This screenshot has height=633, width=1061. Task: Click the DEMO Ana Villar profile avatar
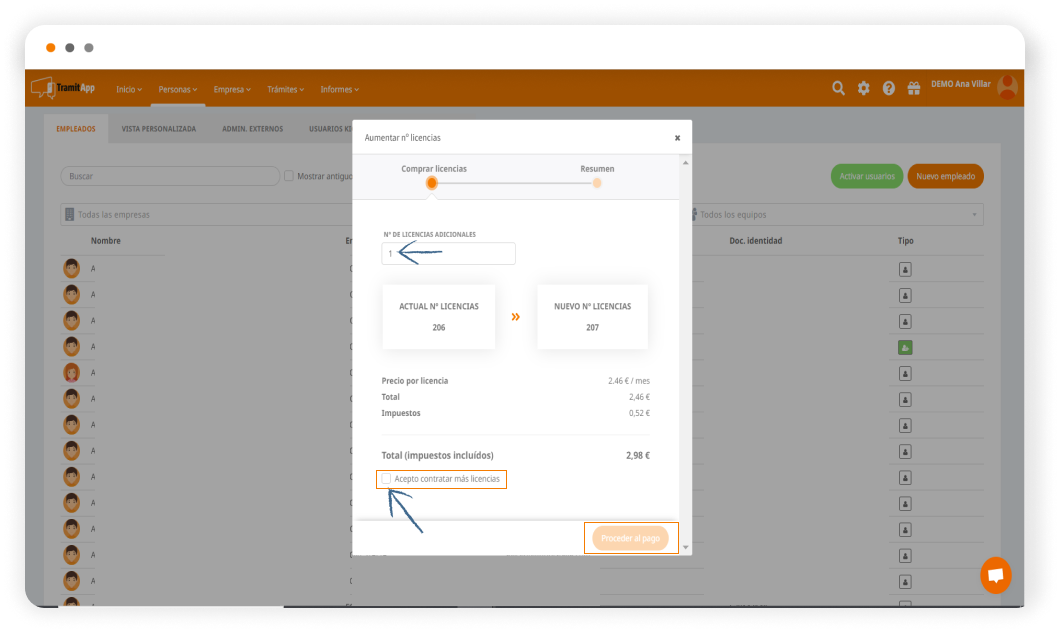click(1007, 87)
